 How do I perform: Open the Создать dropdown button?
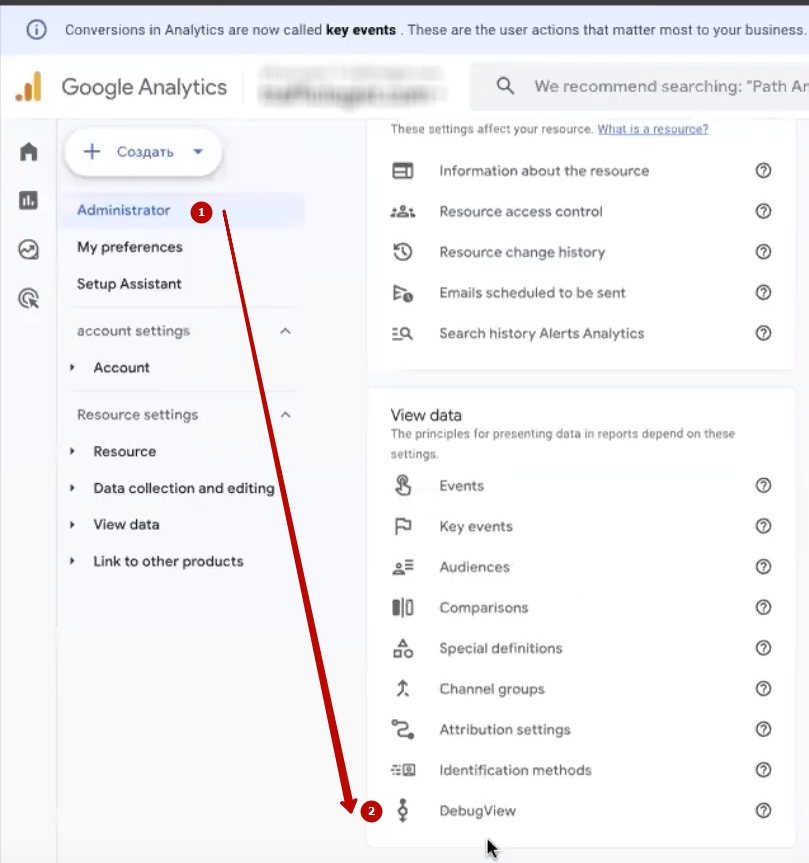click(143, 152)
